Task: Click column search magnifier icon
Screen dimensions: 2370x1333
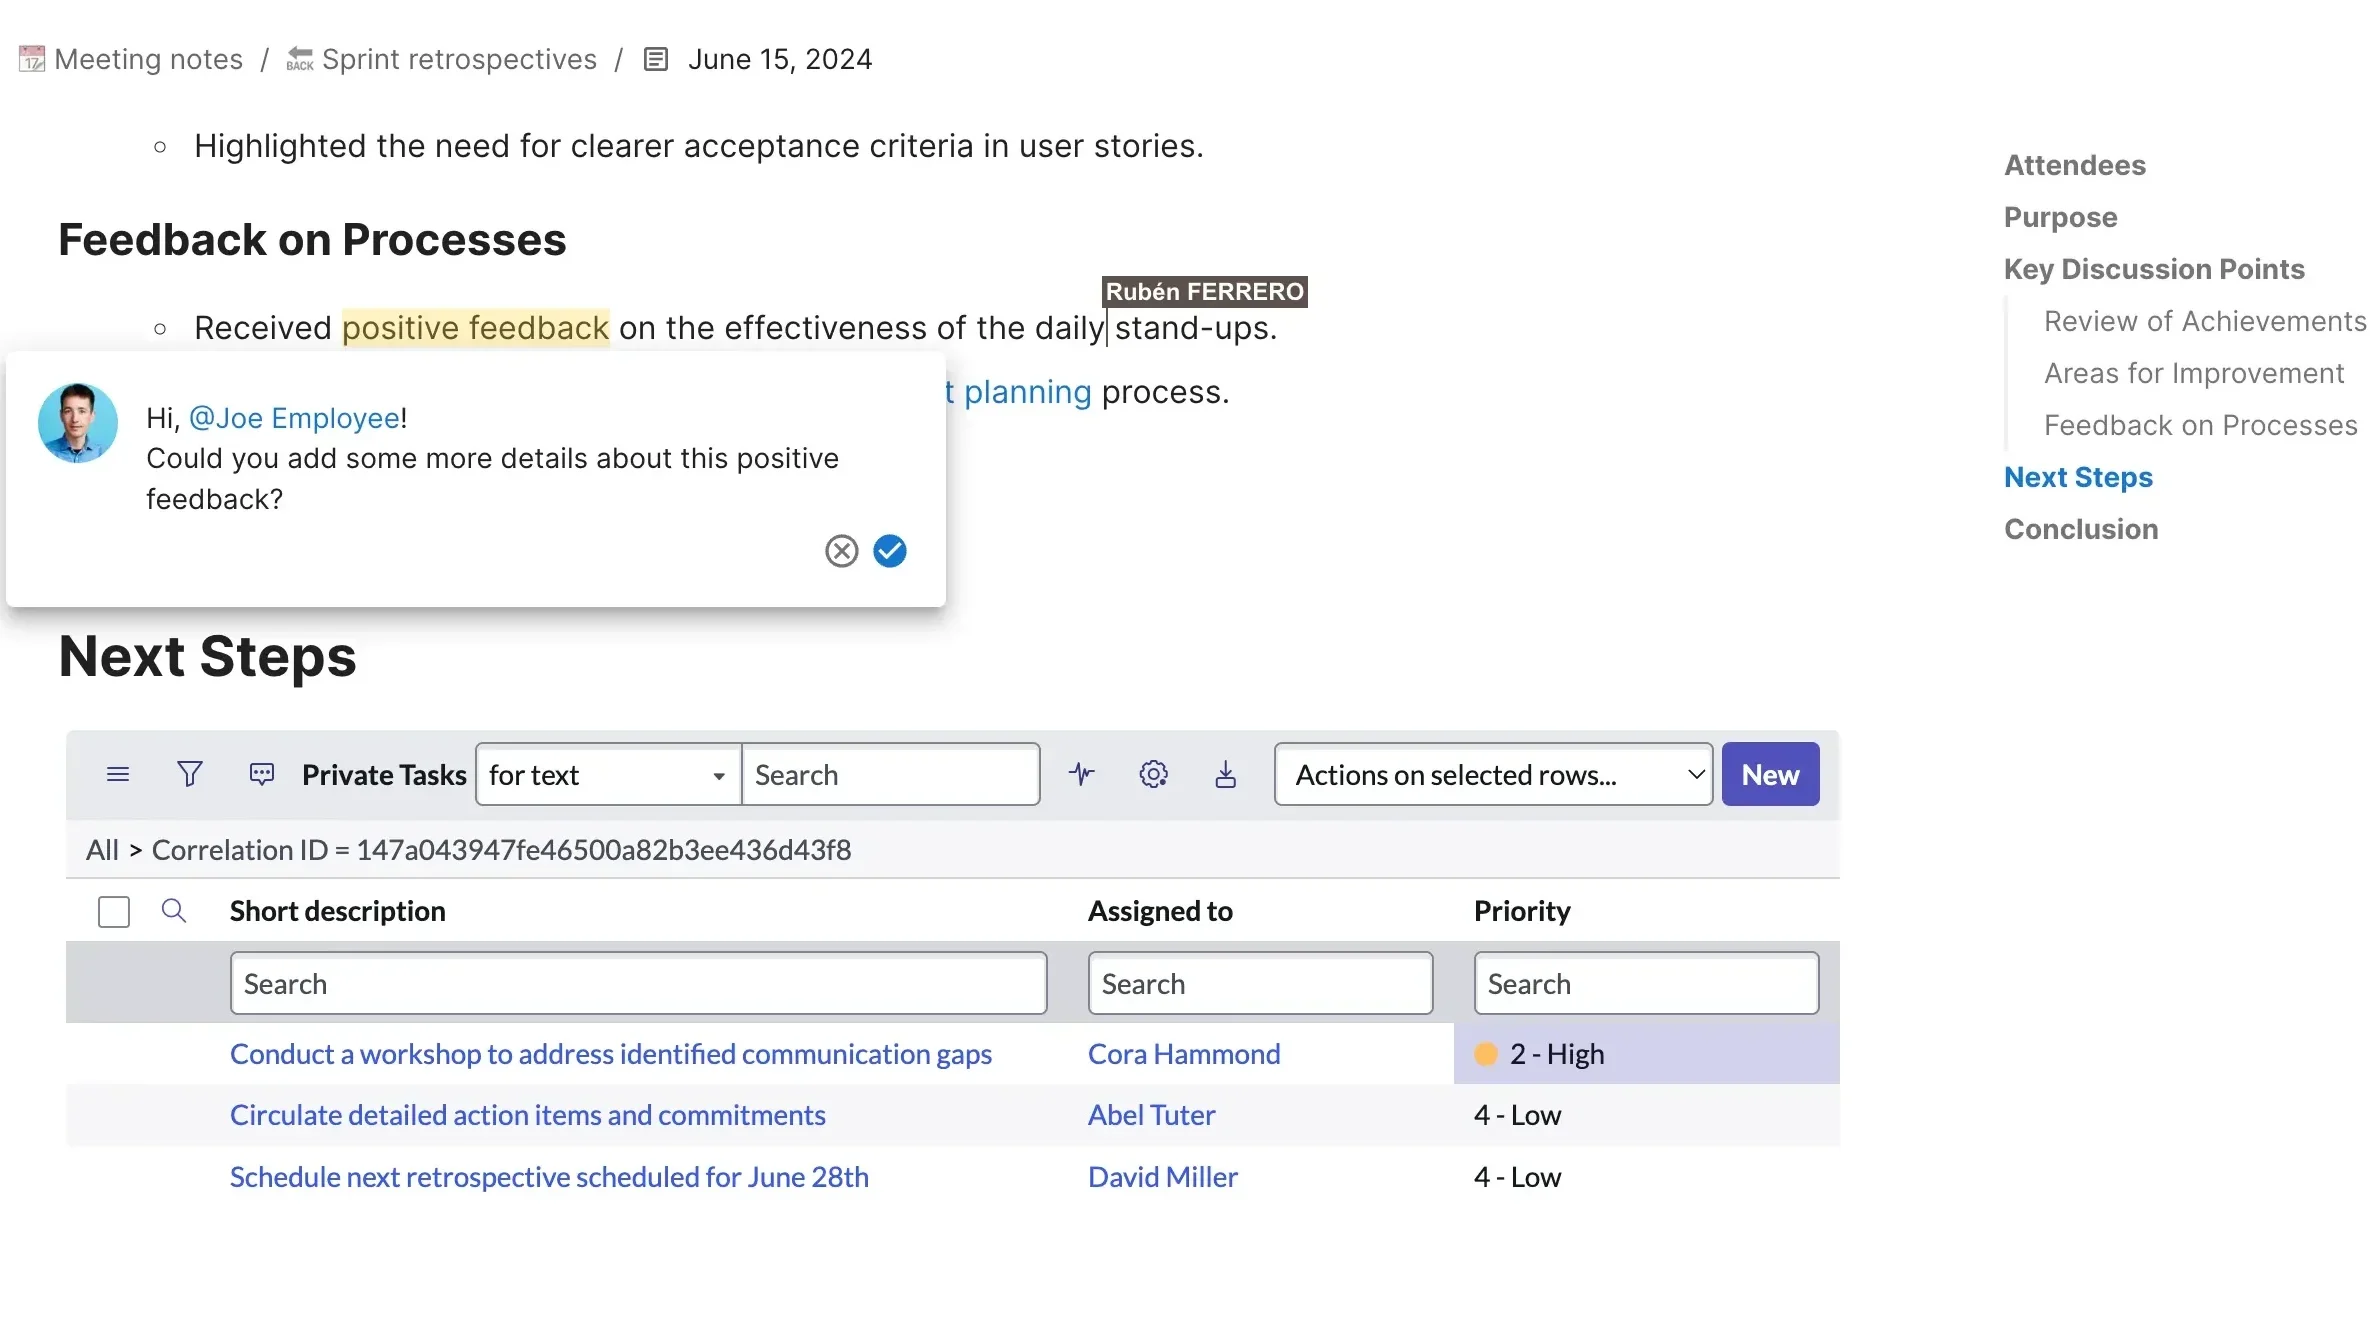Action: point(174,911)
